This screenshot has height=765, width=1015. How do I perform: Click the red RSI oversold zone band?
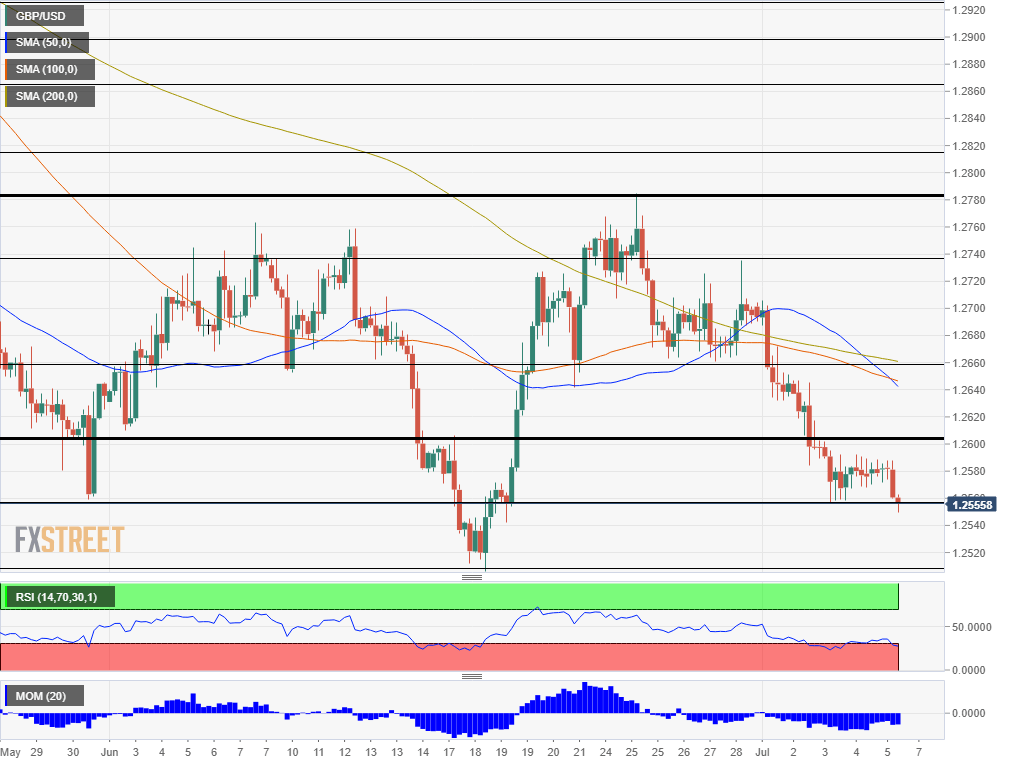click(x=450, y=657)
